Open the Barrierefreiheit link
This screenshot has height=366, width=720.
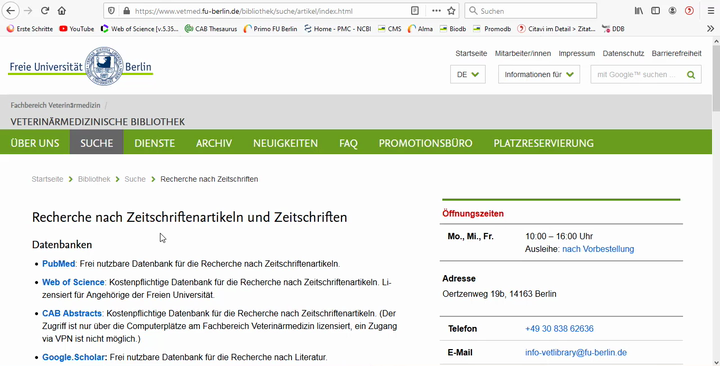(676, 53)
